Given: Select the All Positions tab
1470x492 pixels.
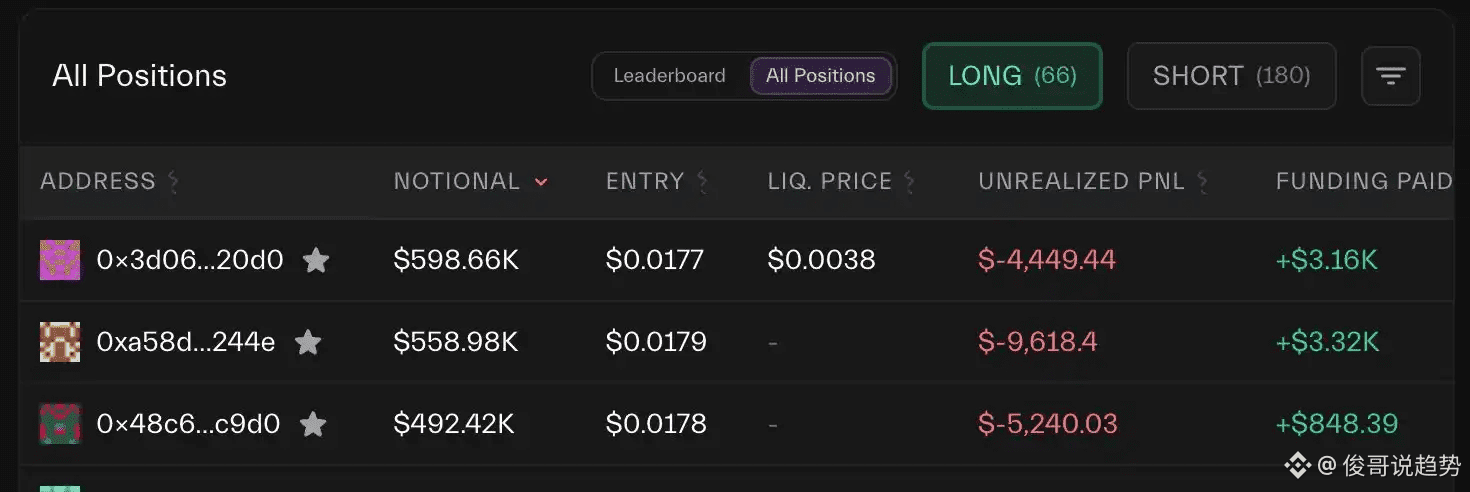Looking at the screenshot, I should 820,76.
